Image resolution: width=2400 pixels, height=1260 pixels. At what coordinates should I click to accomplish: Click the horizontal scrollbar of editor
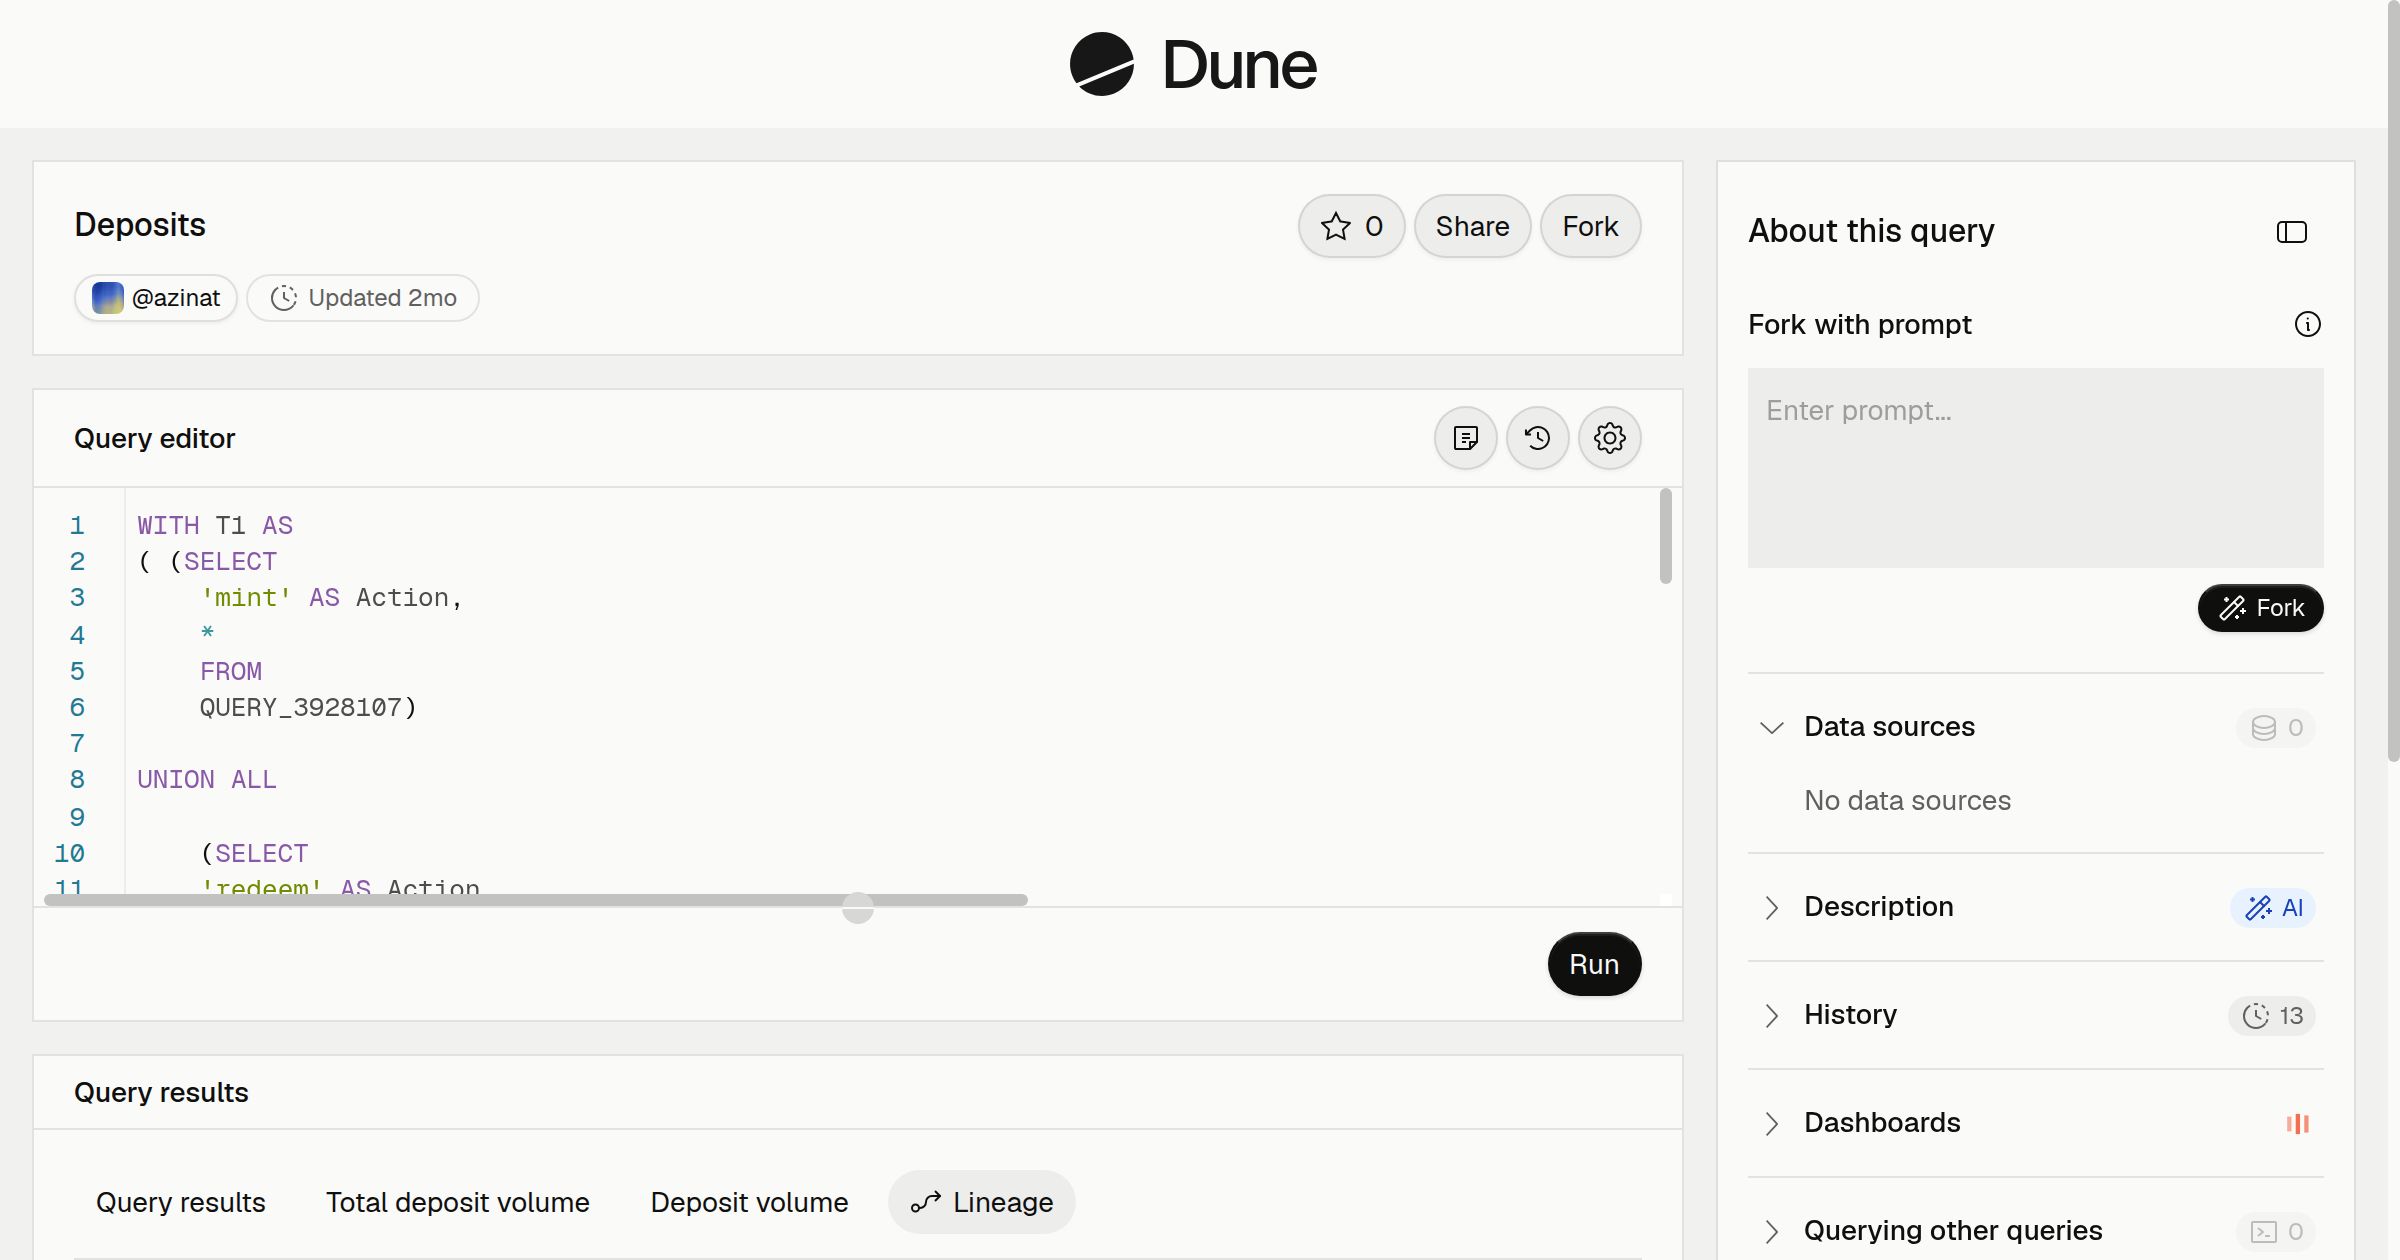[536, 900]
